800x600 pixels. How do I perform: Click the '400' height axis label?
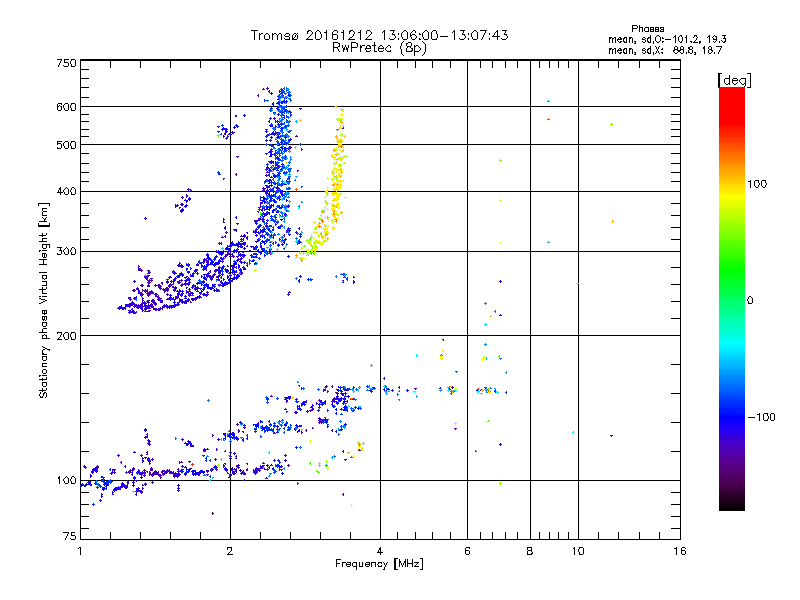66,191
